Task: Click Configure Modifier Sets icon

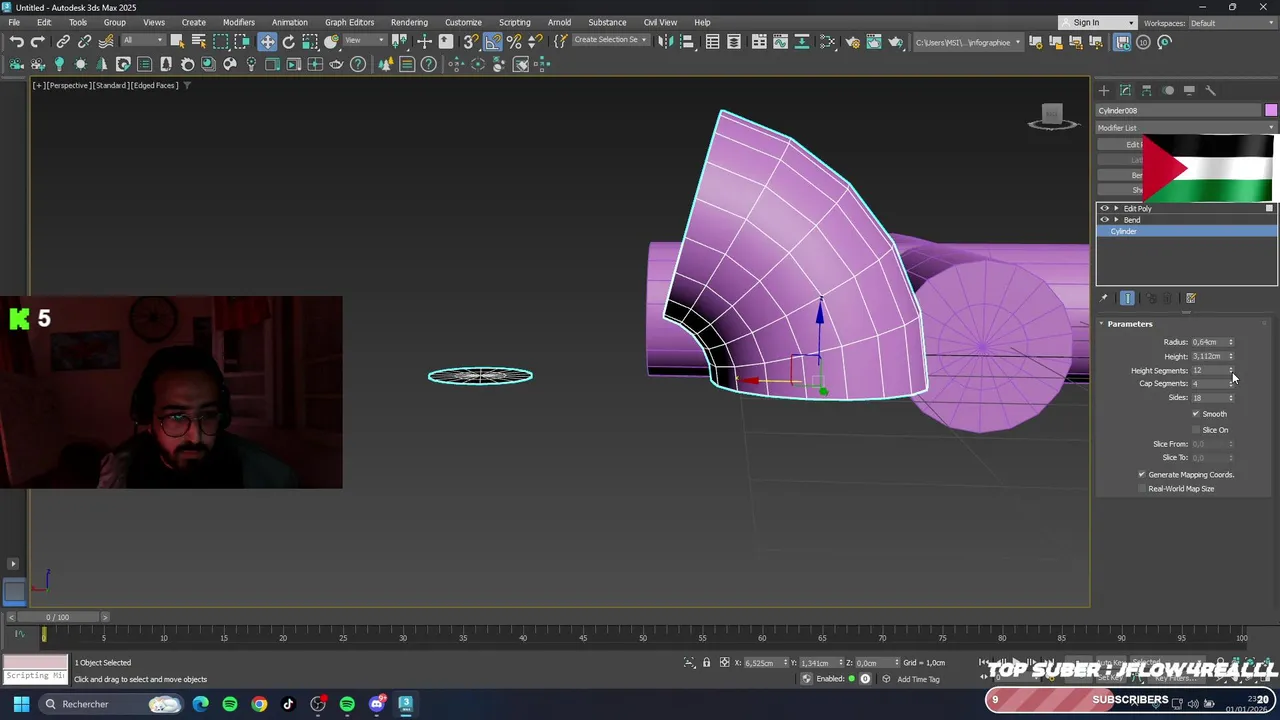Action: click(x=1191, y=298)
